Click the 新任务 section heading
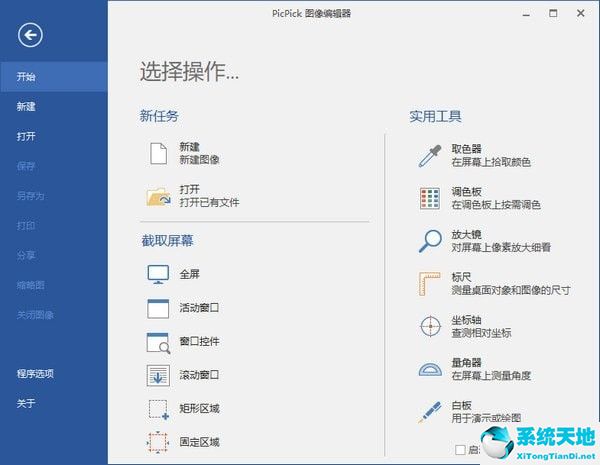This screenshot has height=465, width=600. click(159, 116)
